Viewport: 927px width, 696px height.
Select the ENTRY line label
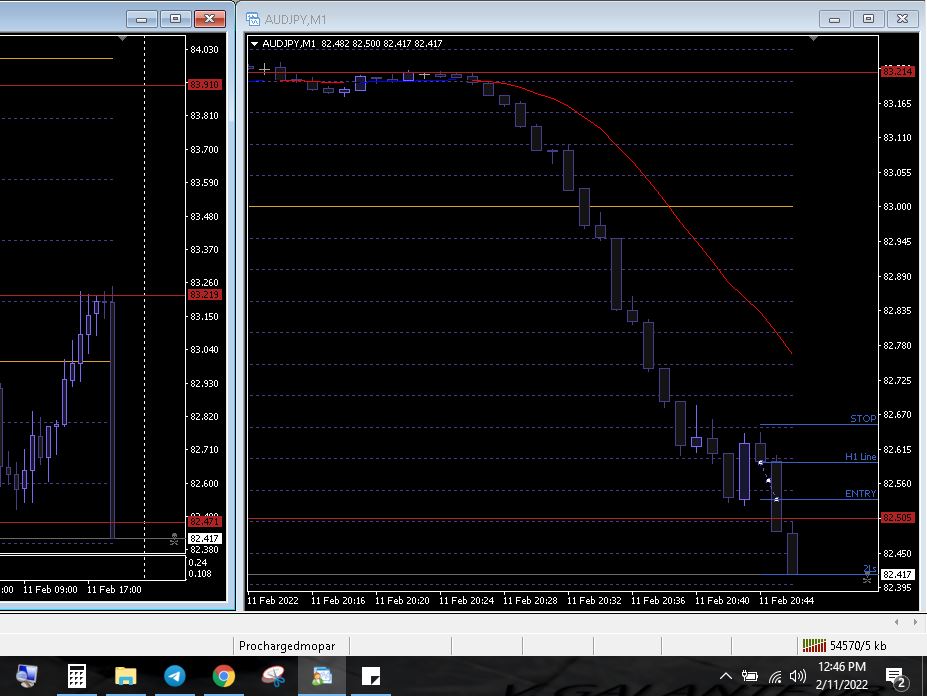pyautogui.click(x=860, y=493)
